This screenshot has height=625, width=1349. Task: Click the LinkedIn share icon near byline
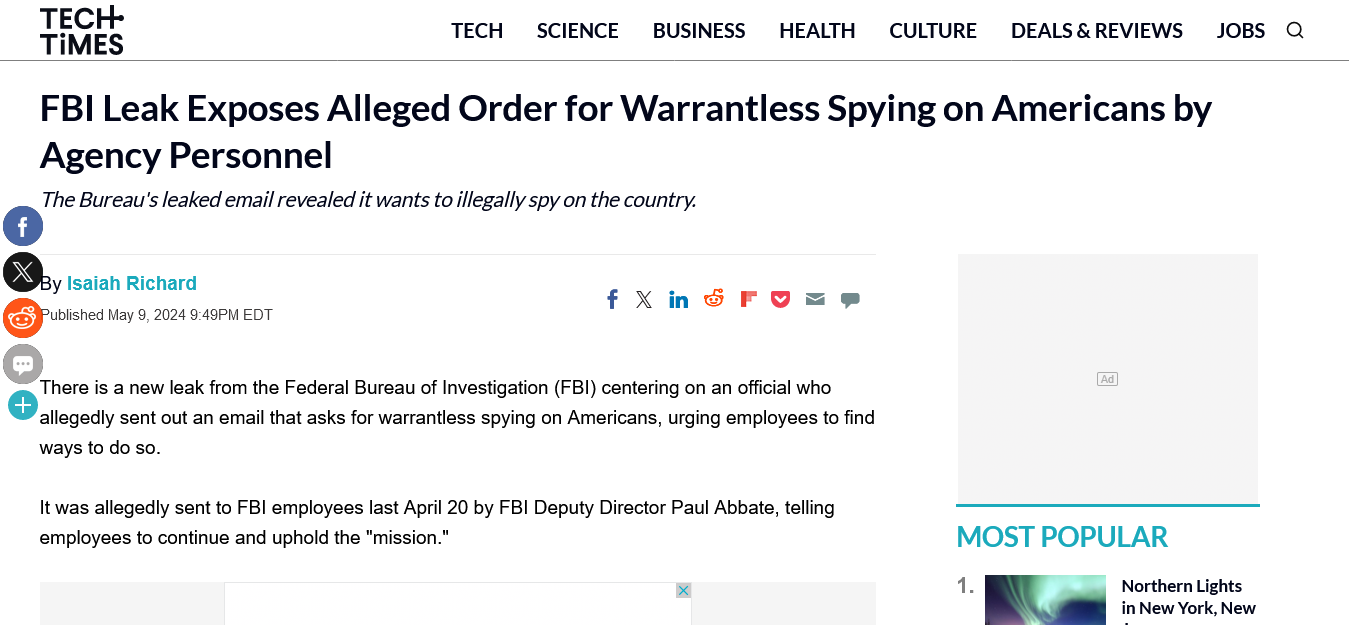[679, 299]
